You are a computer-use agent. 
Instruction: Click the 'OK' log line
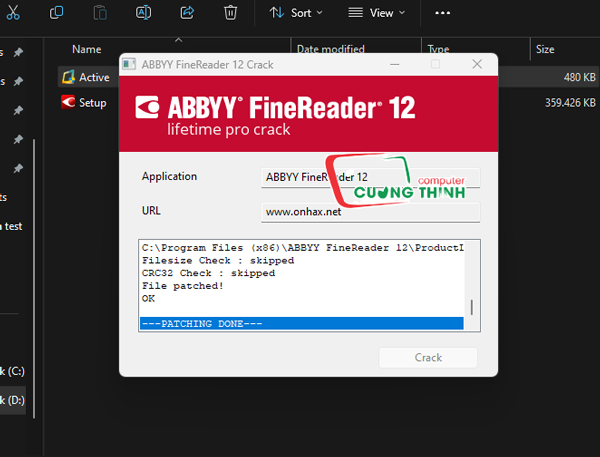pos(148,299)
